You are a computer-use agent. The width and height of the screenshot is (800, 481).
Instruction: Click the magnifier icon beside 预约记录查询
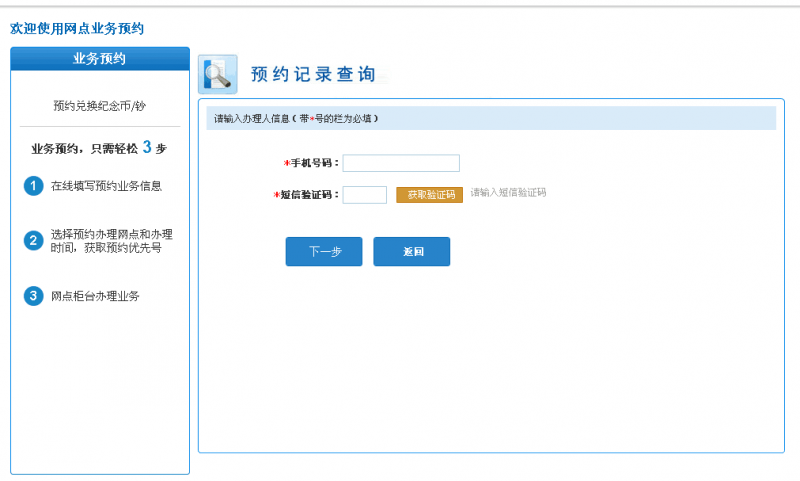coord(217,74)
